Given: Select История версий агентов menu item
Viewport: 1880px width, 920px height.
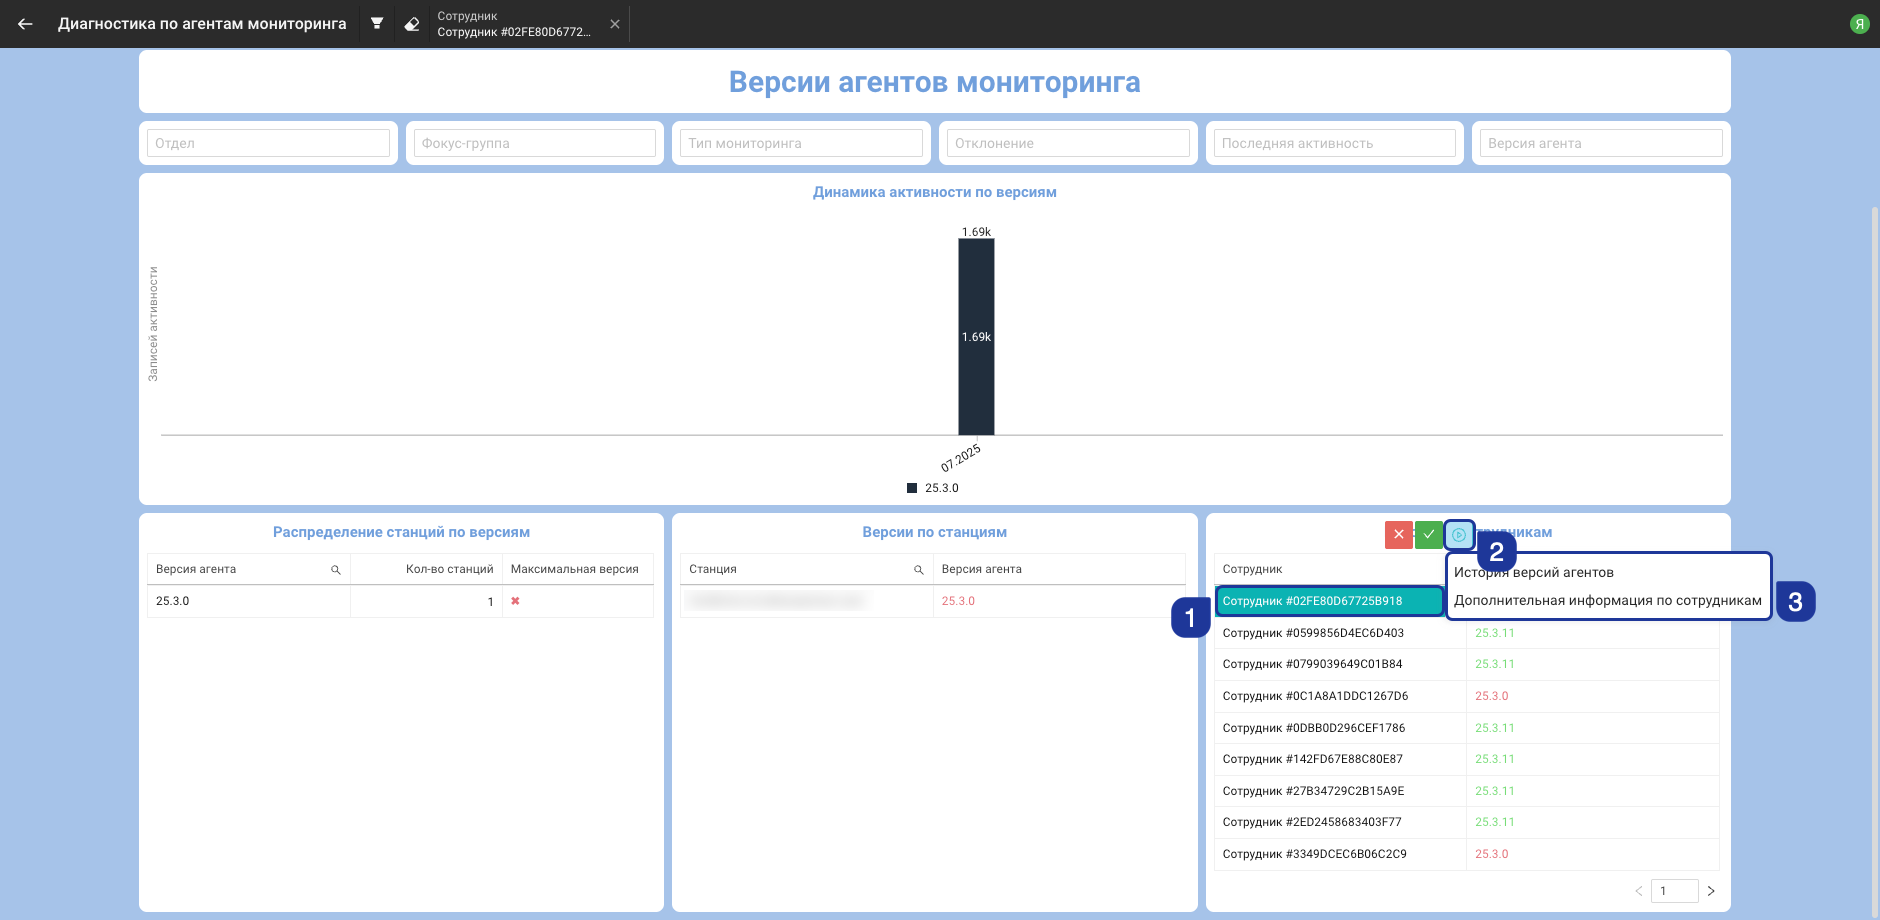Looking at the screenshot, I should pyautogui.click(x=1533, y=573).
